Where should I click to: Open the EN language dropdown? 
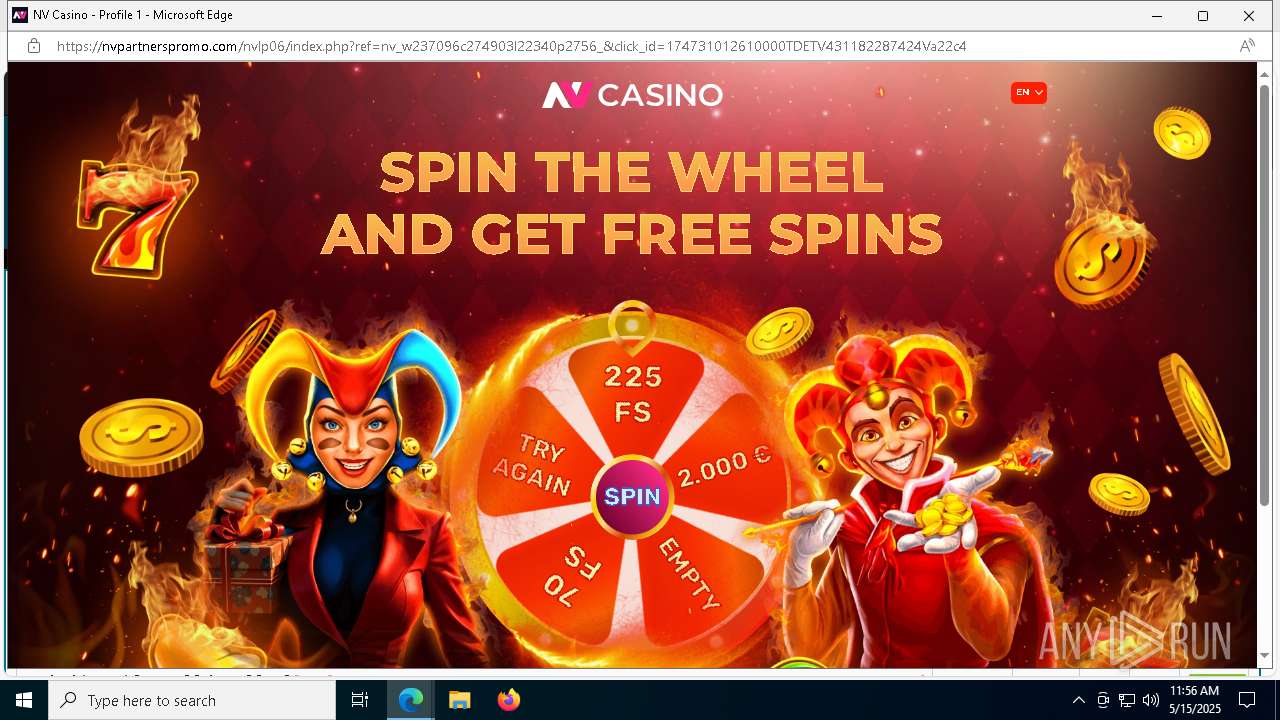click(1029, 92)
